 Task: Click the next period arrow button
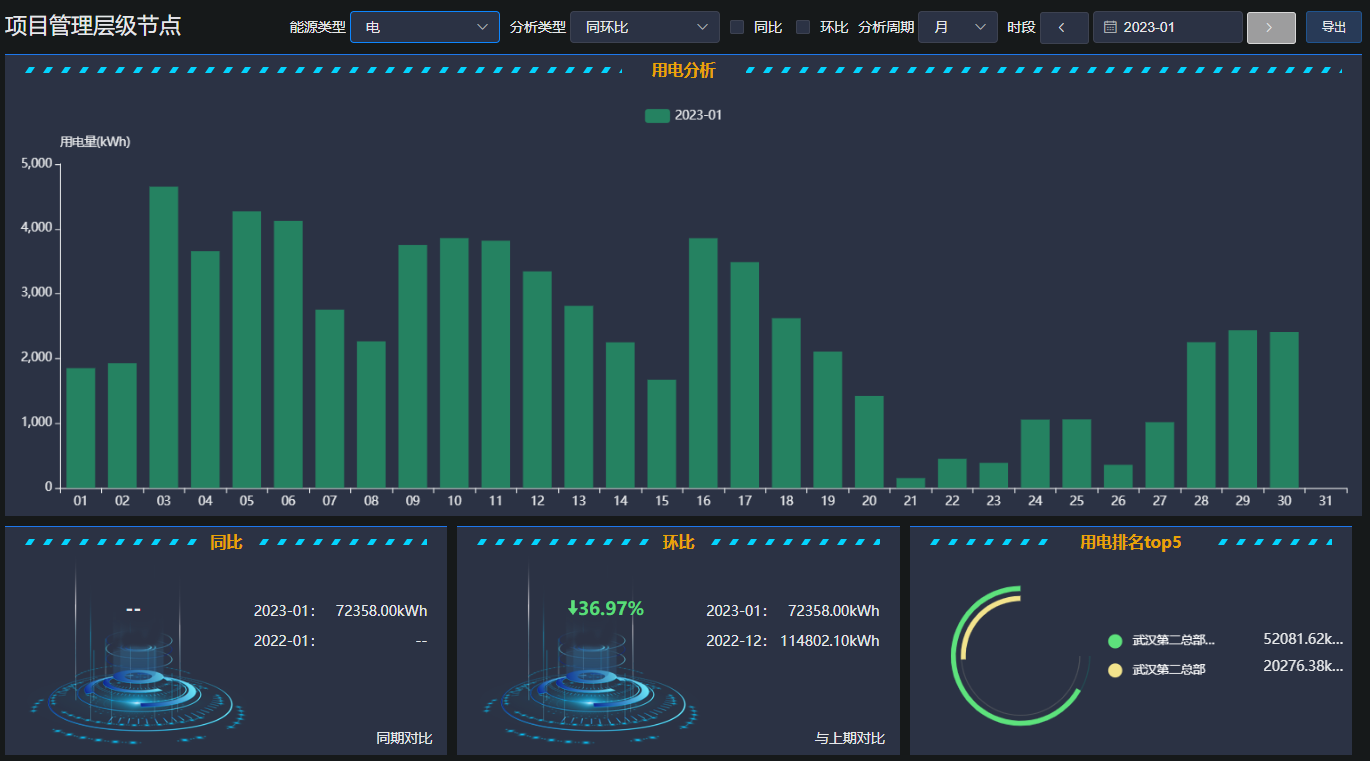point(1271,27)
